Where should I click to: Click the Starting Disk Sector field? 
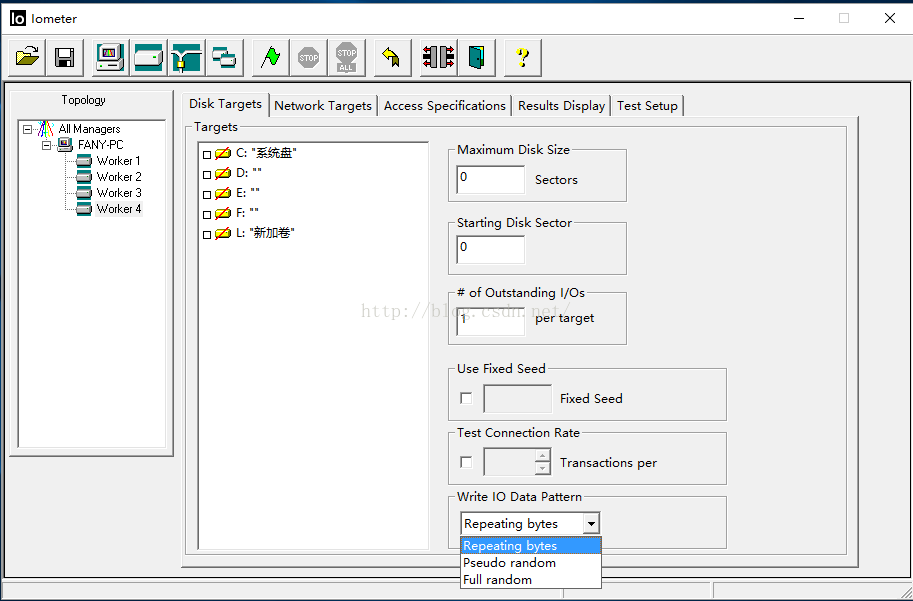[491, 249]
